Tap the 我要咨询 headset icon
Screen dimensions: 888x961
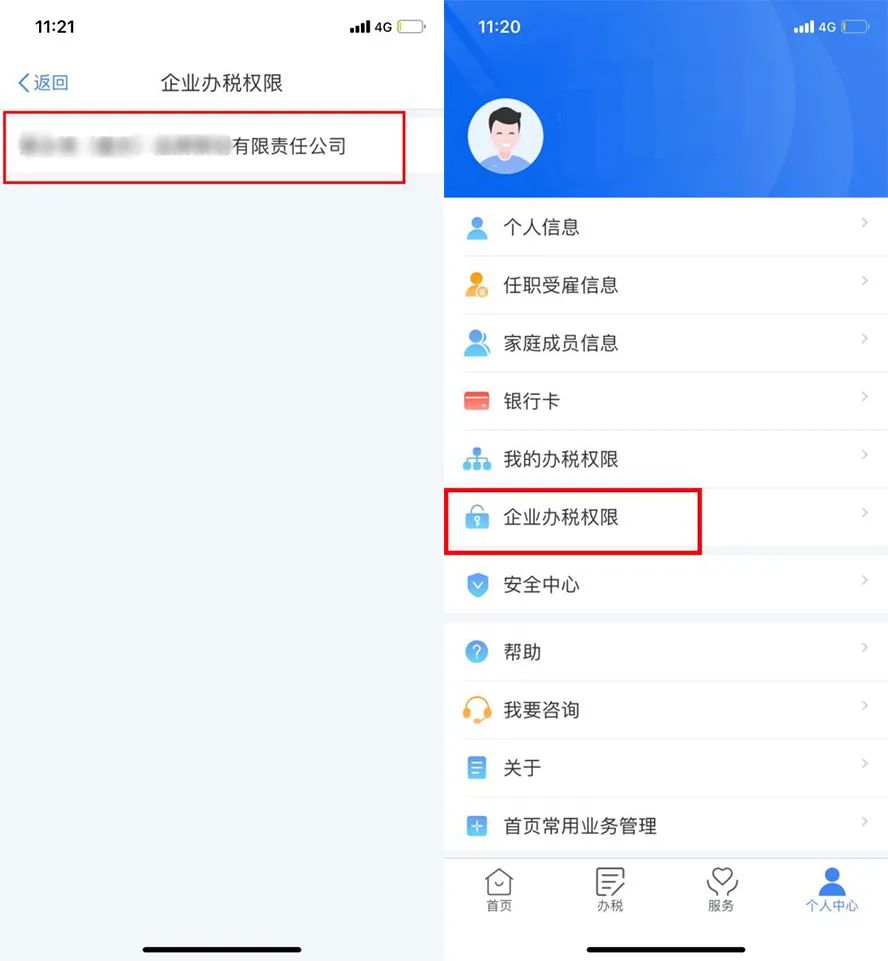coord(477,710)
